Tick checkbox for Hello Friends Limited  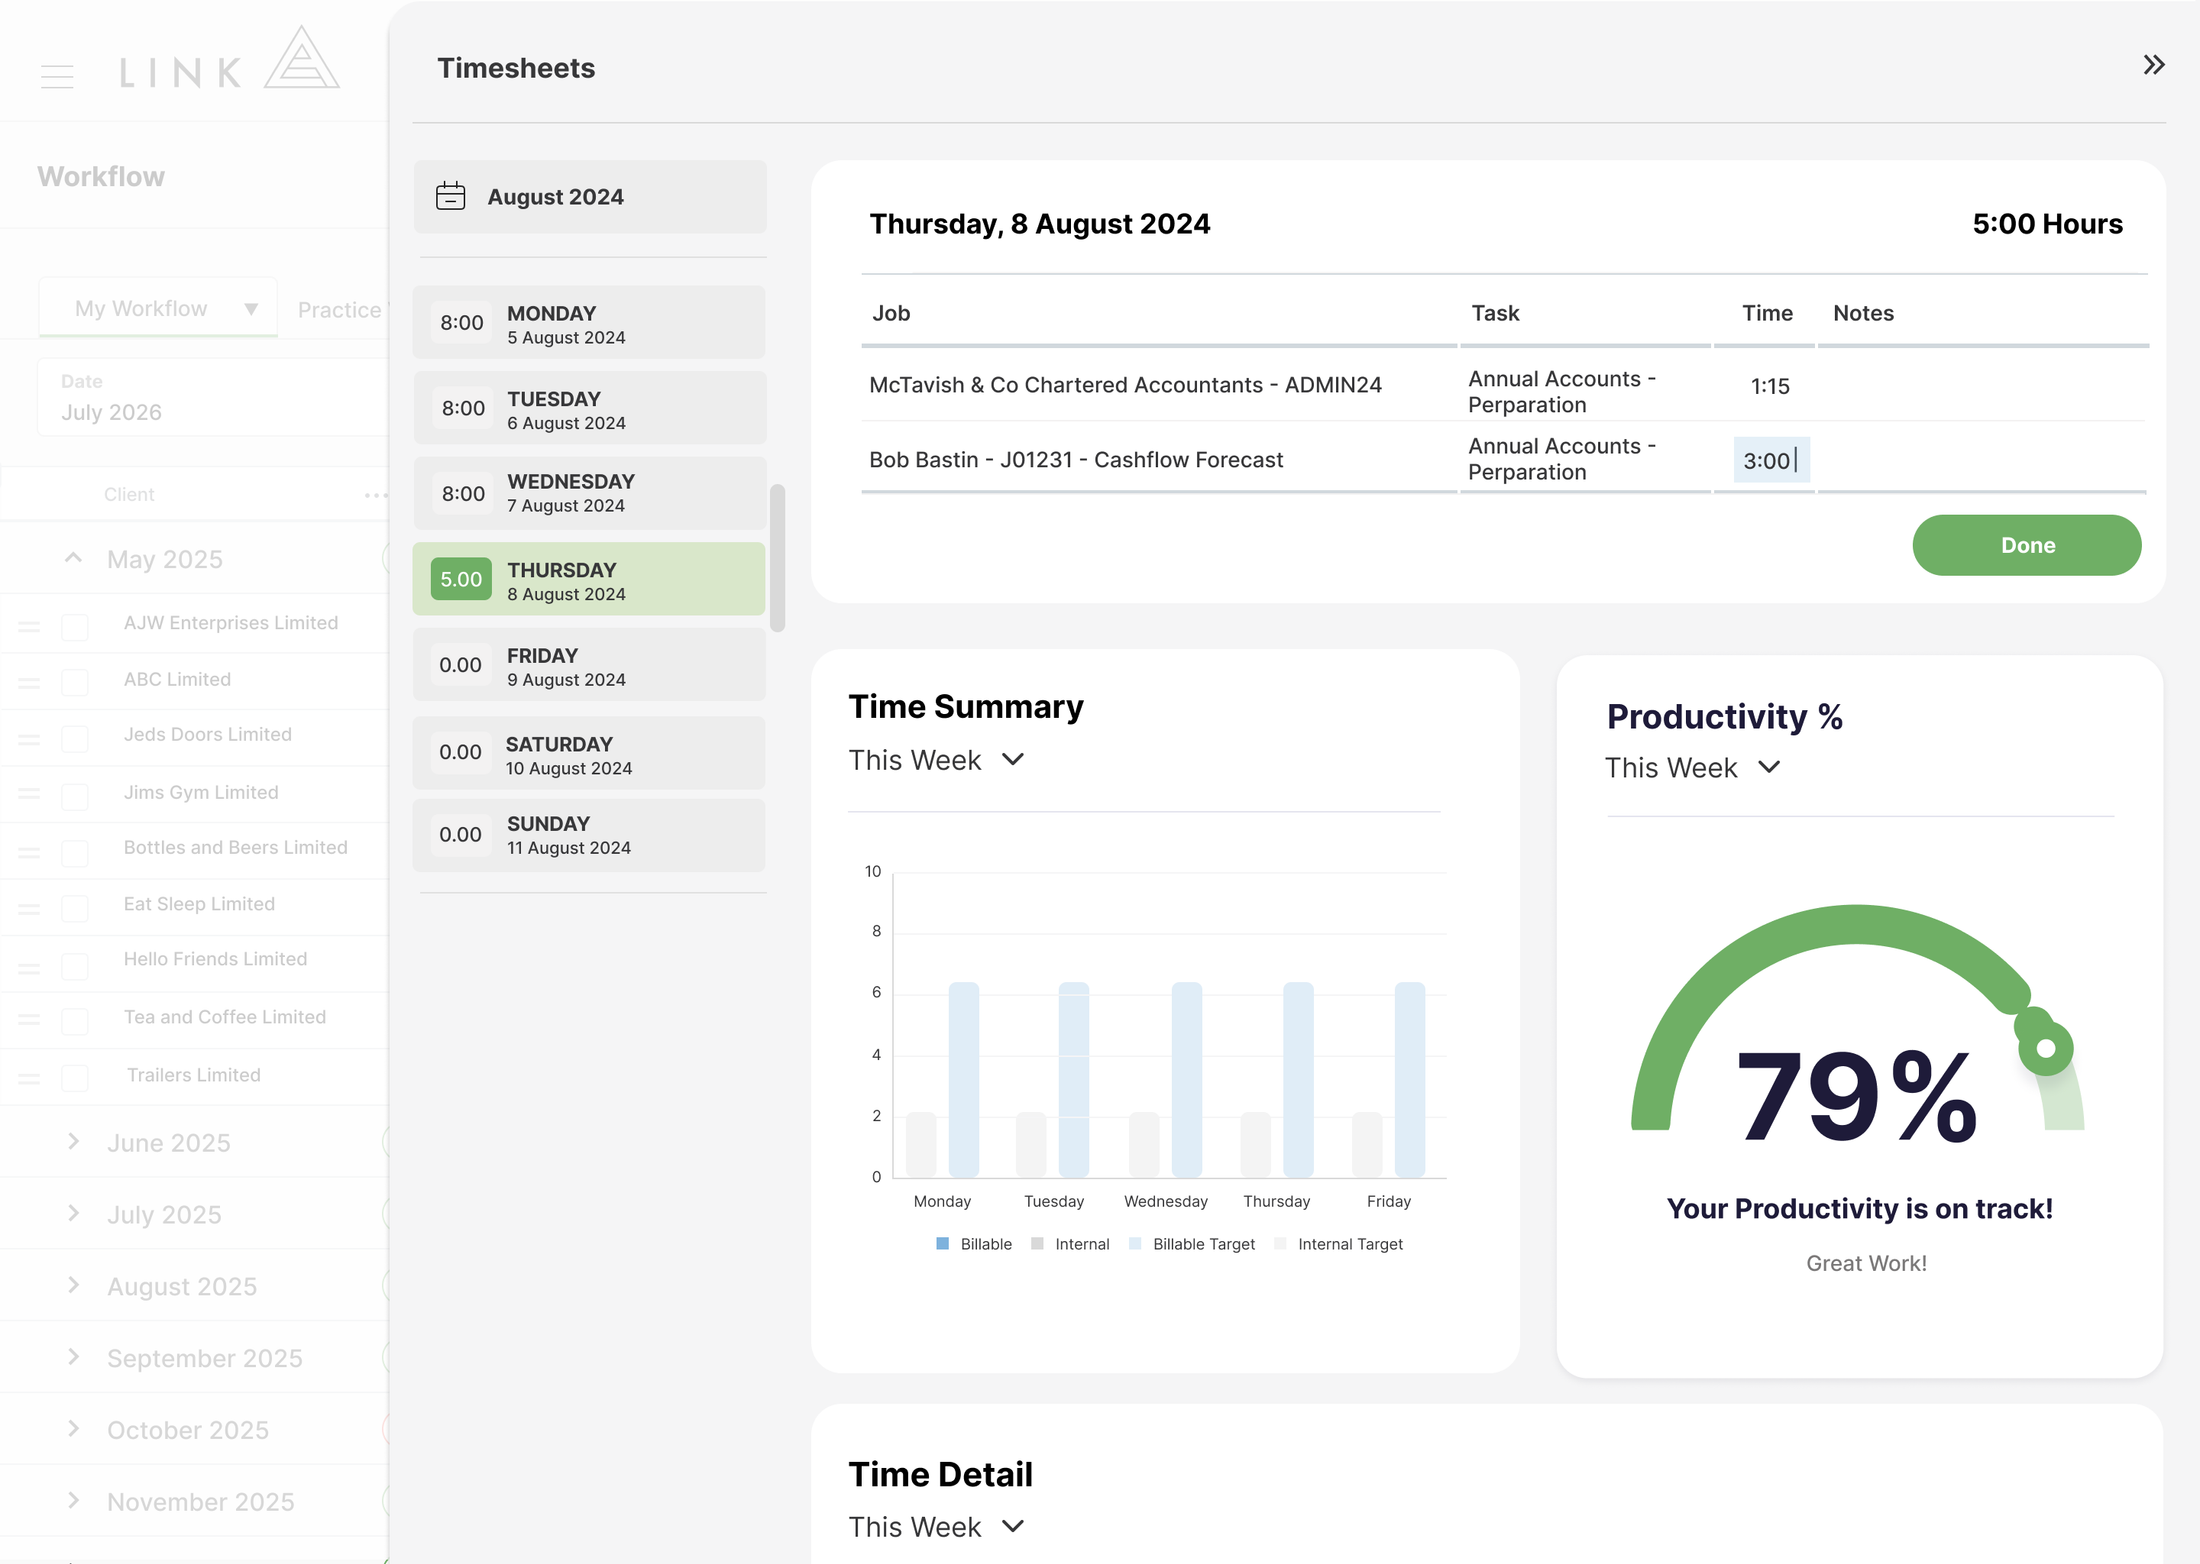click(x=75, y=965)
